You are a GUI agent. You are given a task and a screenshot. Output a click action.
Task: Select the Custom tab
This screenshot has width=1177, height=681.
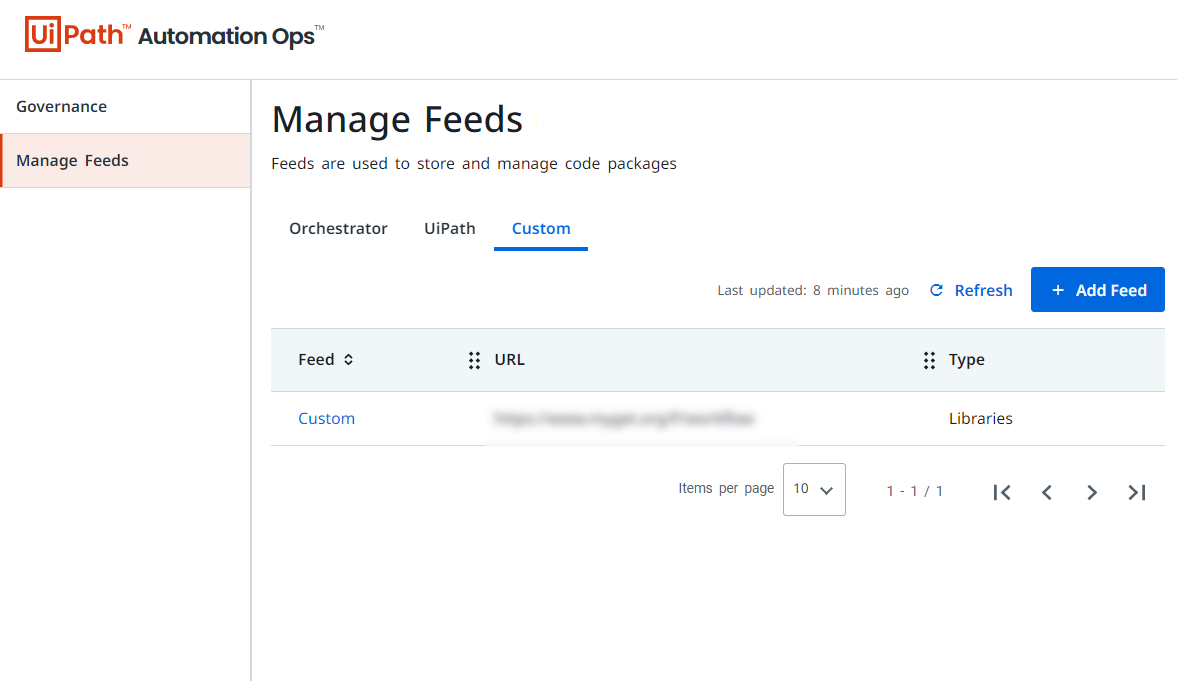click(x=541, y=228)
